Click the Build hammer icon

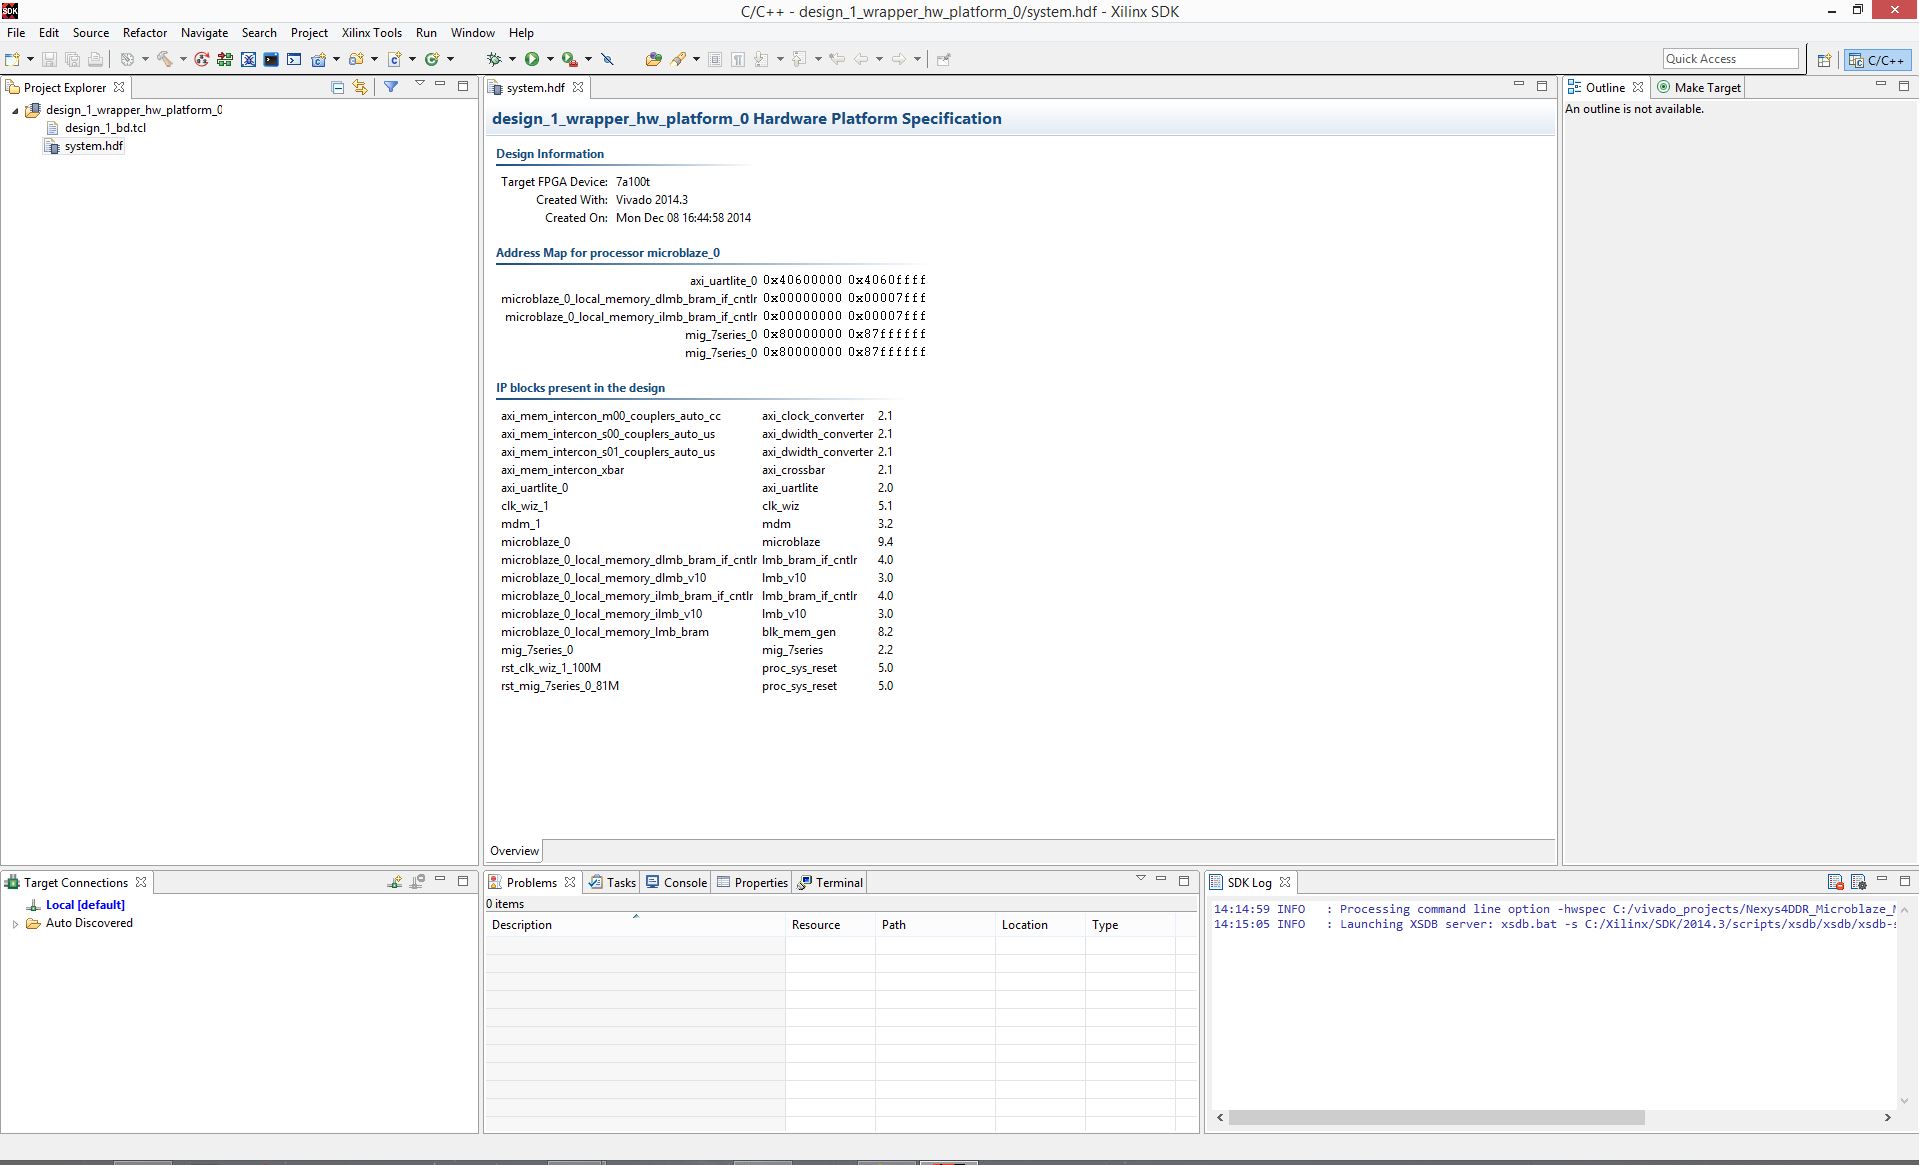pos(165,59)
